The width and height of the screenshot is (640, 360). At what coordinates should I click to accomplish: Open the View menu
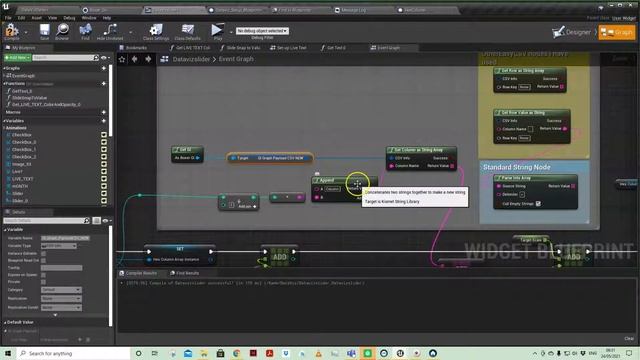tap(53, 18)
